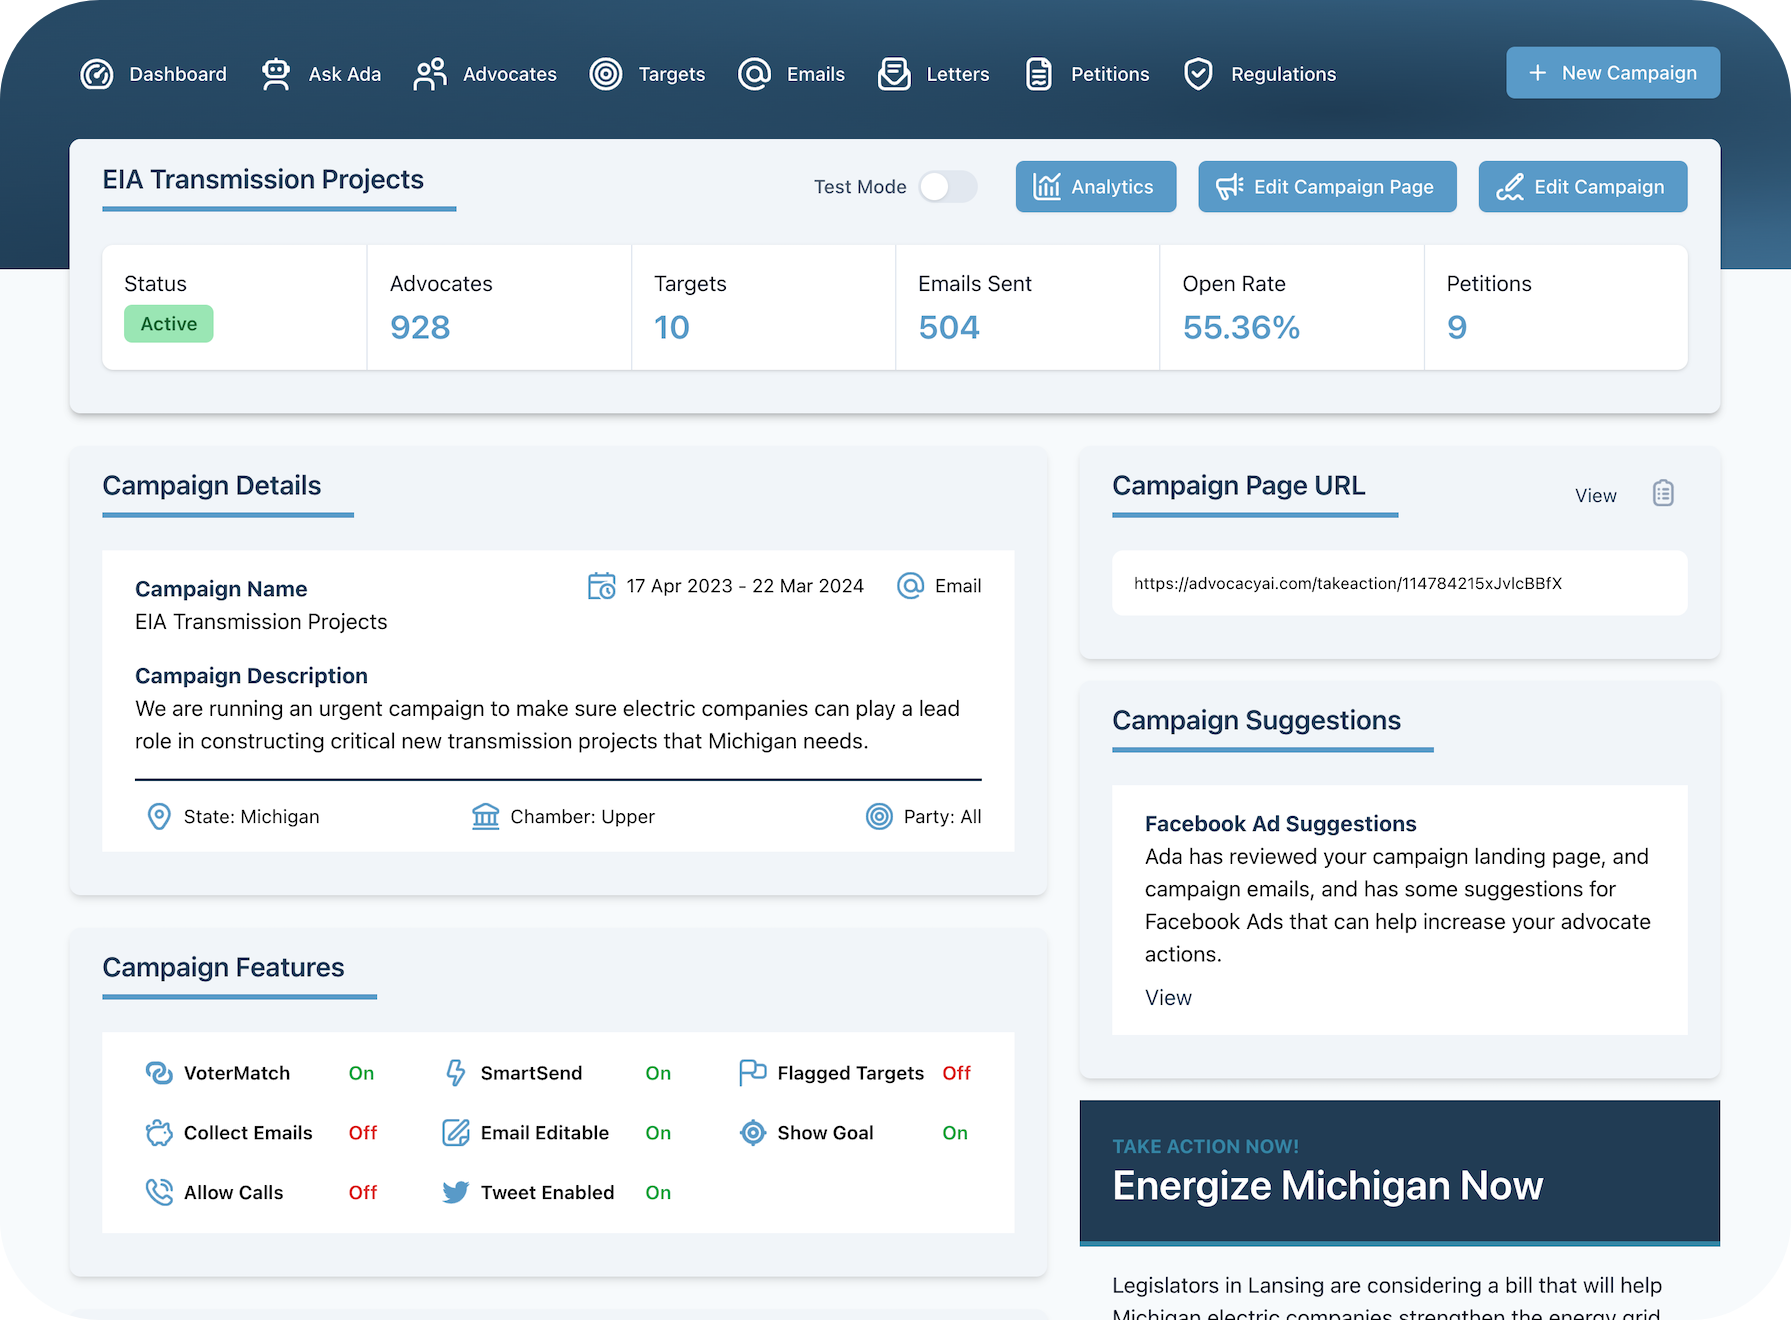Open Regulations navigation item
Screen dimensions: 1791x1320
[1259, 74]
